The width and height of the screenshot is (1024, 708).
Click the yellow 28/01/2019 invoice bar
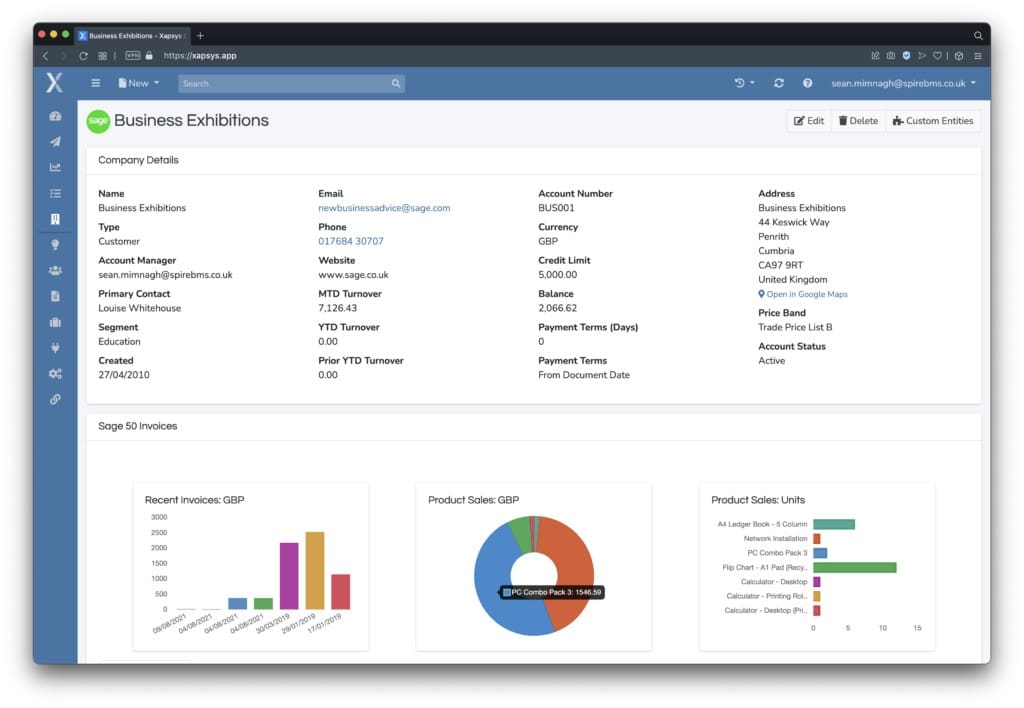click(315, 571)
